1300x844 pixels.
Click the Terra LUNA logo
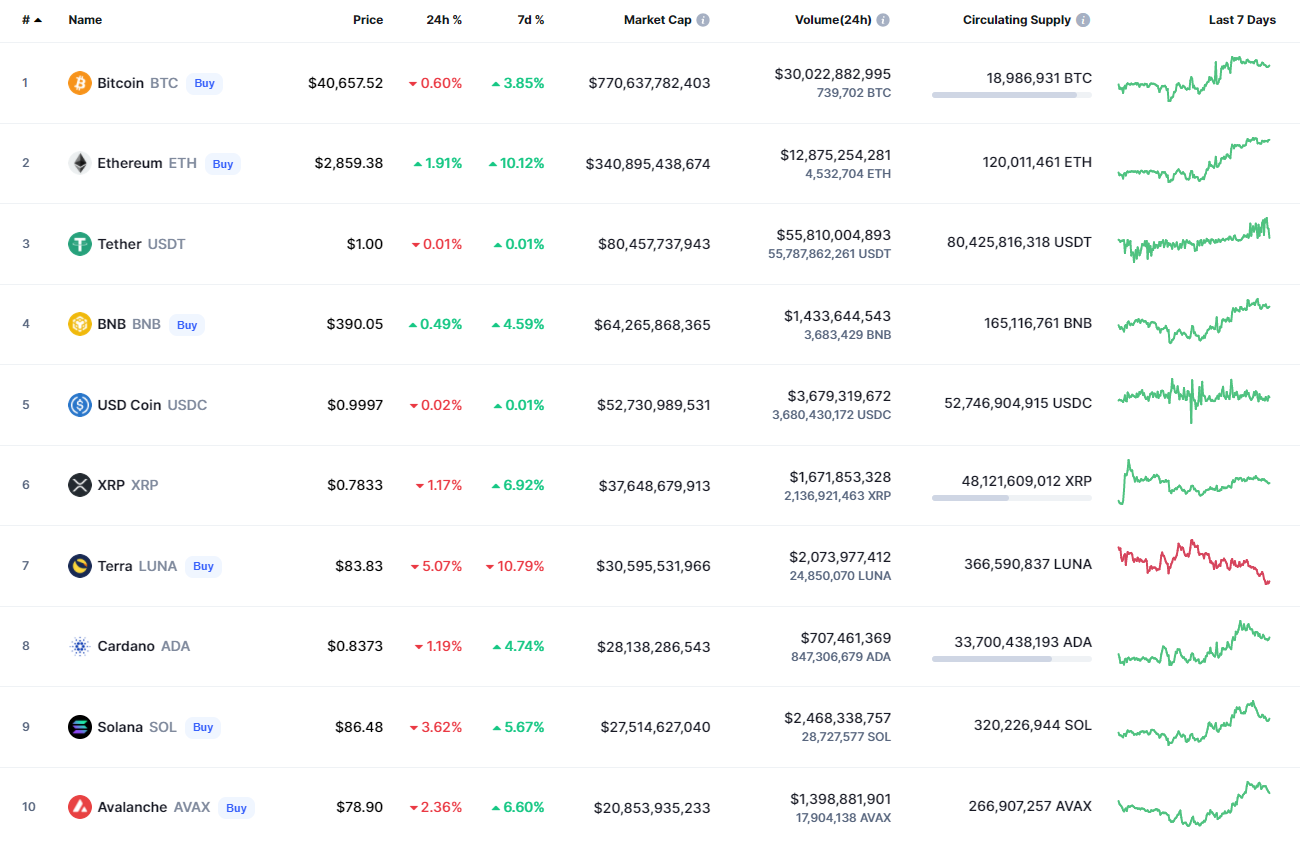(80, 566)
